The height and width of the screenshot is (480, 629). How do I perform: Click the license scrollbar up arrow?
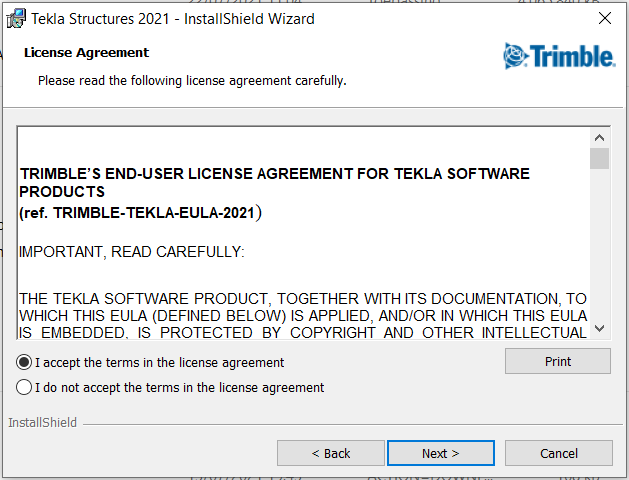[x=599, y=138]
